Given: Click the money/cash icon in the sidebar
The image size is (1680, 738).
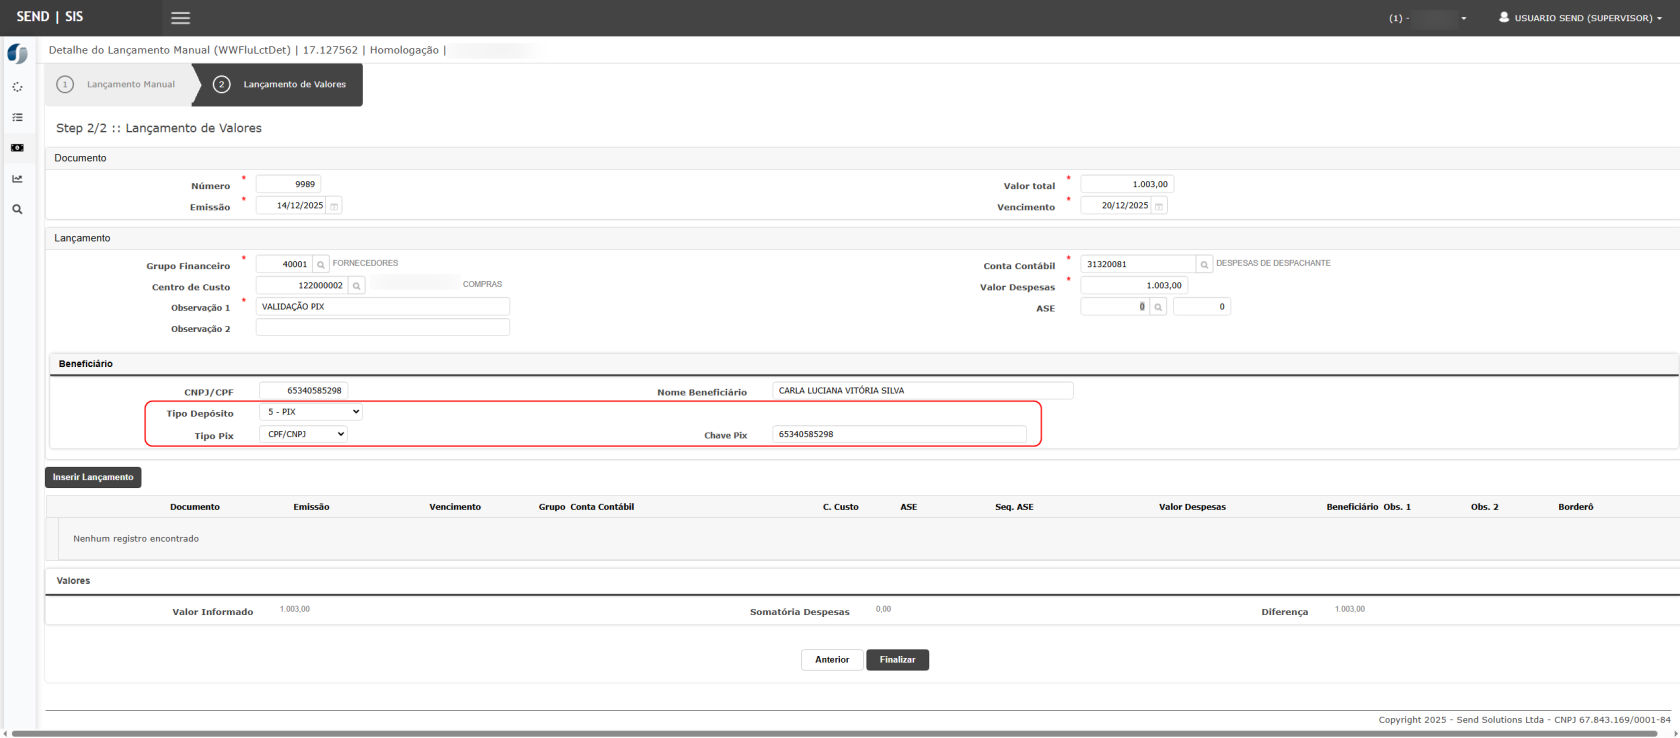Looking at the screenshot, I should (17, 148).
